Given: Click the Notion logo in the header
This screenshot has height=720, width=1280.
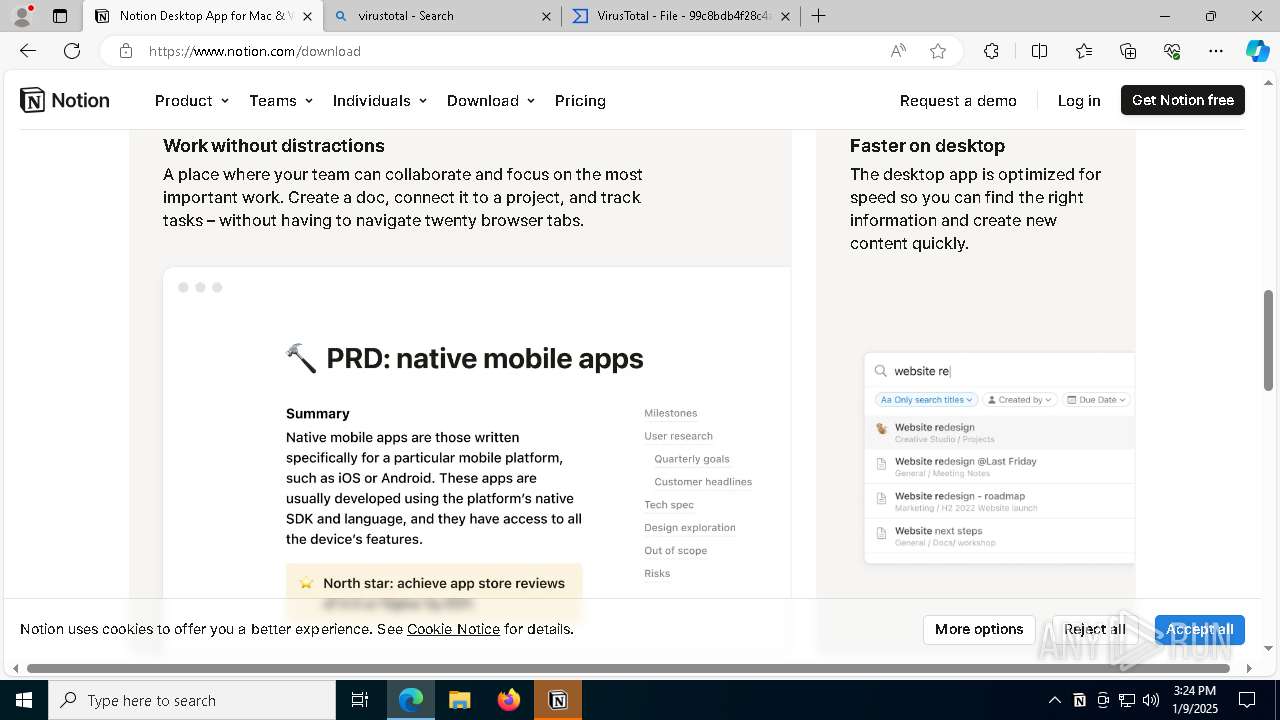Looking at the screenshot, I should tap(65, 100).
